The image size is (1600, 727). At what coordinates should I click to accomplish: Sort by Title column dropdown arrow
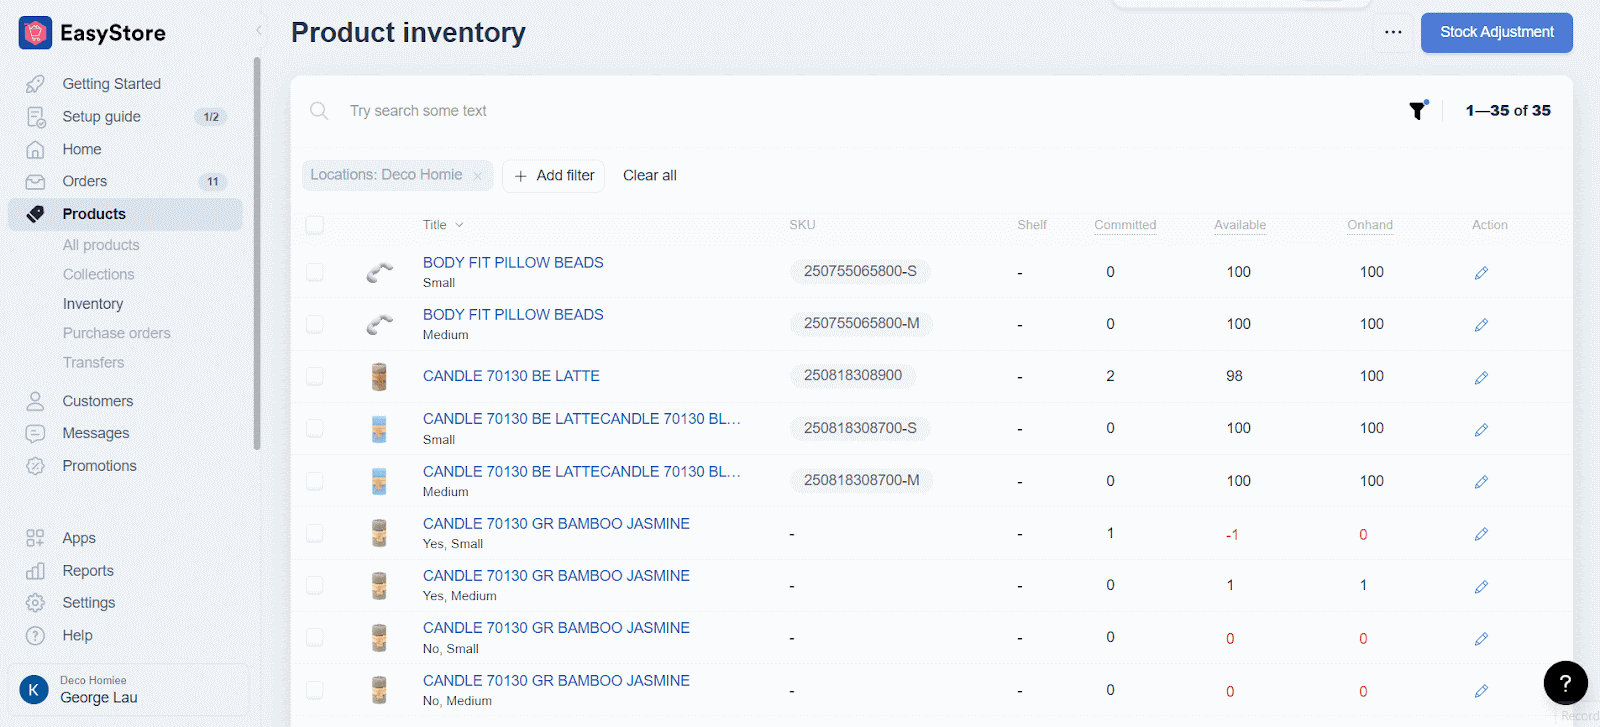(x=459, y=225)
